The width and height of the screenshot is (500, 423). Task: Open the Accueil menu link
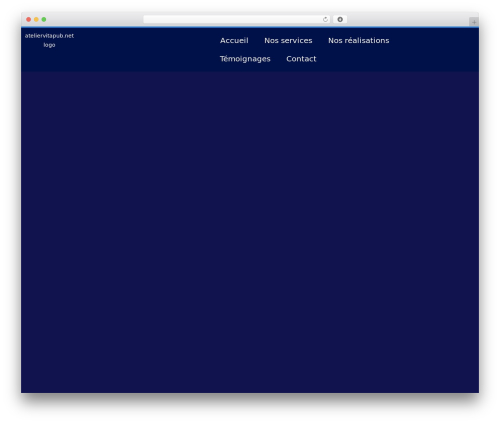pyautogui.click(x=234, y=41)
